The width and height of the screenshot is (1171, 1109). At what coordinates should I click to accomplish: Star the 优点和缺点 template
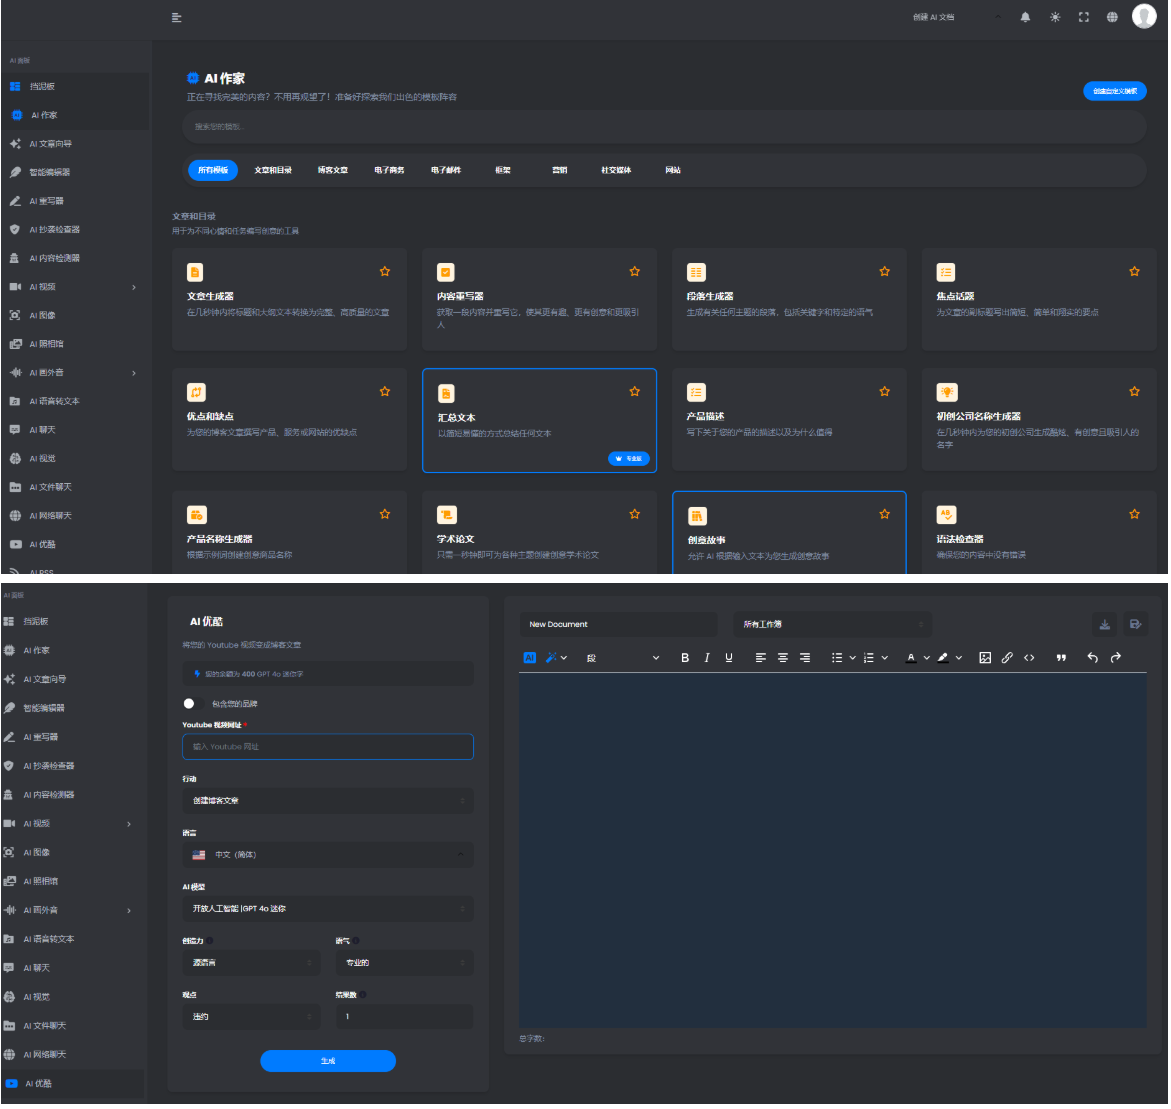385,392
